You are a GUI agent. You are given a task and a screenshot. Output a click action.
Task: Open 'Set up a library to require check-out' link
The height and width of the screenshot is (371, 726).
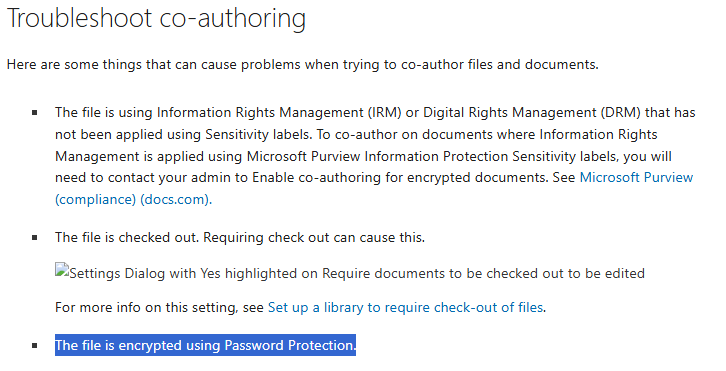tap(406, 308)
